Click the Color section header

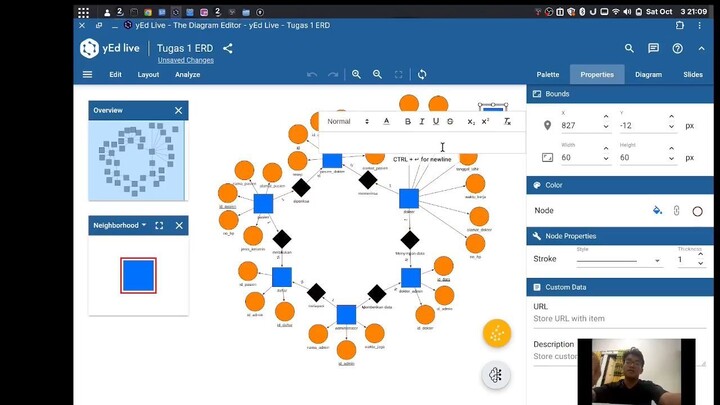pos(620,185)
